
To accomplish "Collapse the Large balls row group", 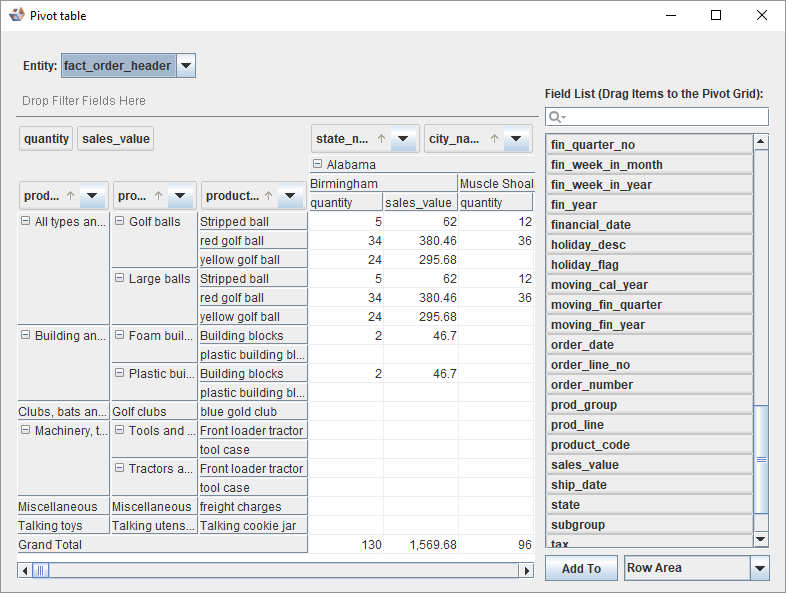I will (x=119, y=279).
